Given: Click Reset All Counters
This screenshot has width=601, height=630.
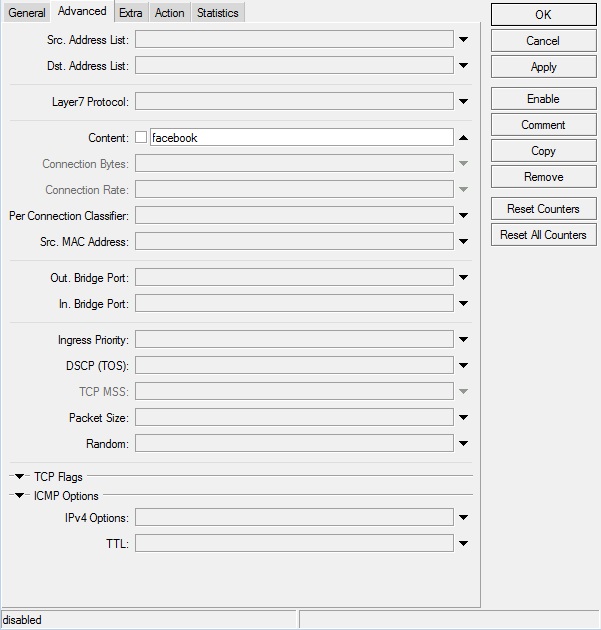Looking at the screenshot, I should coord(543,235).
